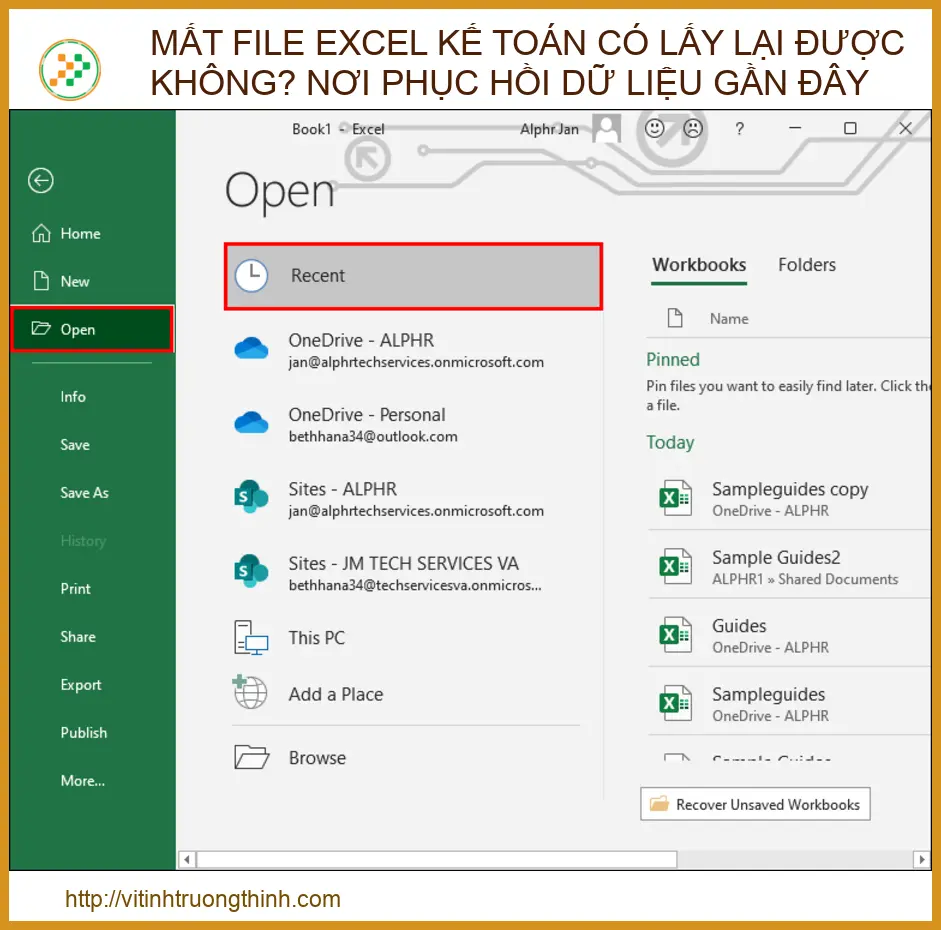This screenshot has width=941, height=930.
Task: Select Open in the green sidebar
Action: pos(92,329)
